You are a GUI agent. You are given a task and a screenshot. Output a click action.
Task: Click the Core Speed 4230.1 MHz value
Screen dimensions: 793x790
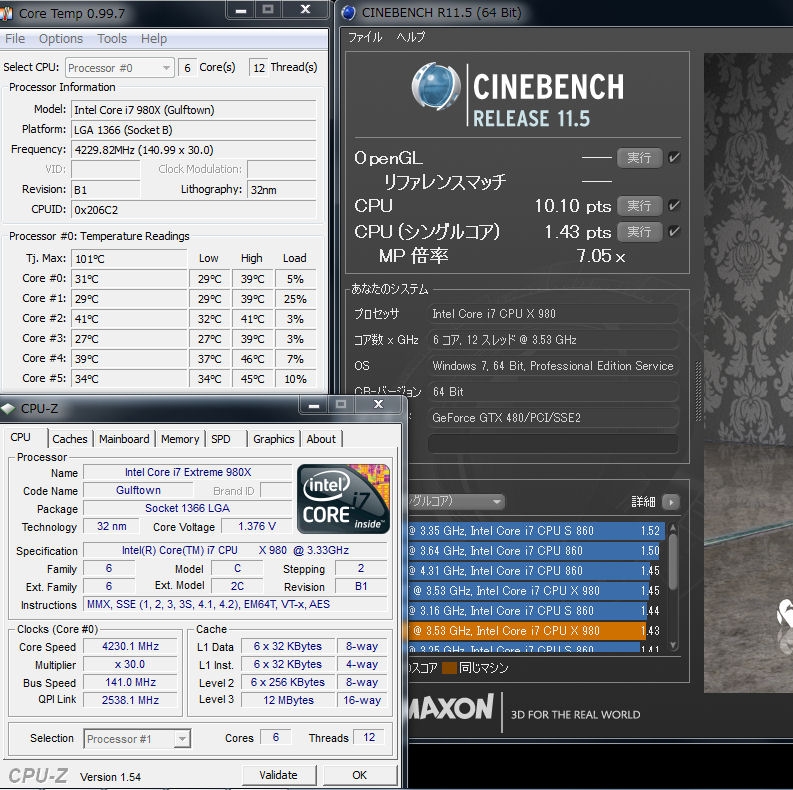130,646
